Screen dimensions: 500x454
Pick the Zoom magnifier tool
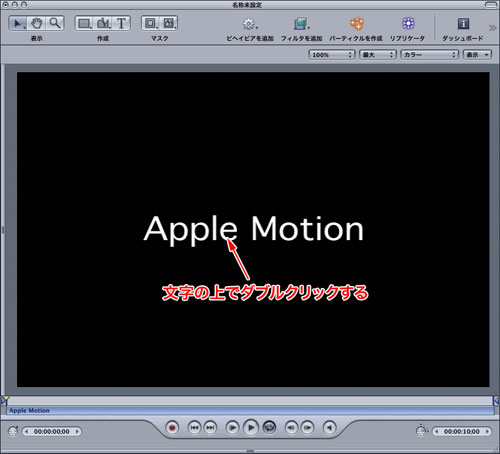click(x=55, y=23)
